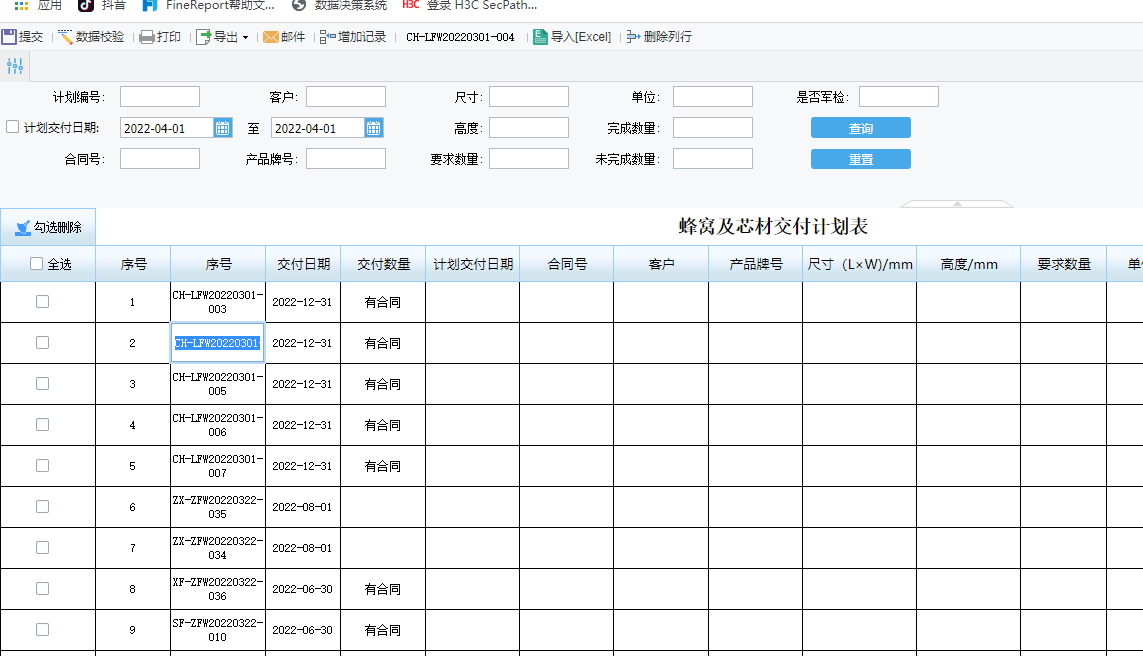Click the 产品牌号 column header
Viewport: 1143px width, 656px height.
pyautogui.click(x=756, y=264)
